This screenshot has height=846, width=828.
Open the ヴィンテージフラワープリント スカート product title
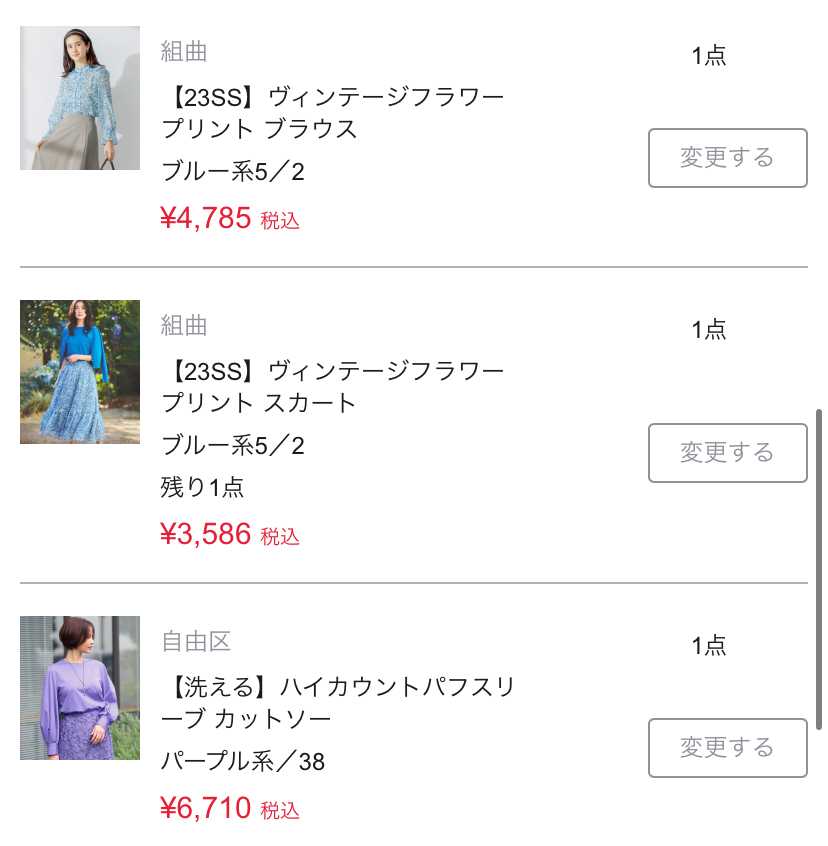[332, 387]
